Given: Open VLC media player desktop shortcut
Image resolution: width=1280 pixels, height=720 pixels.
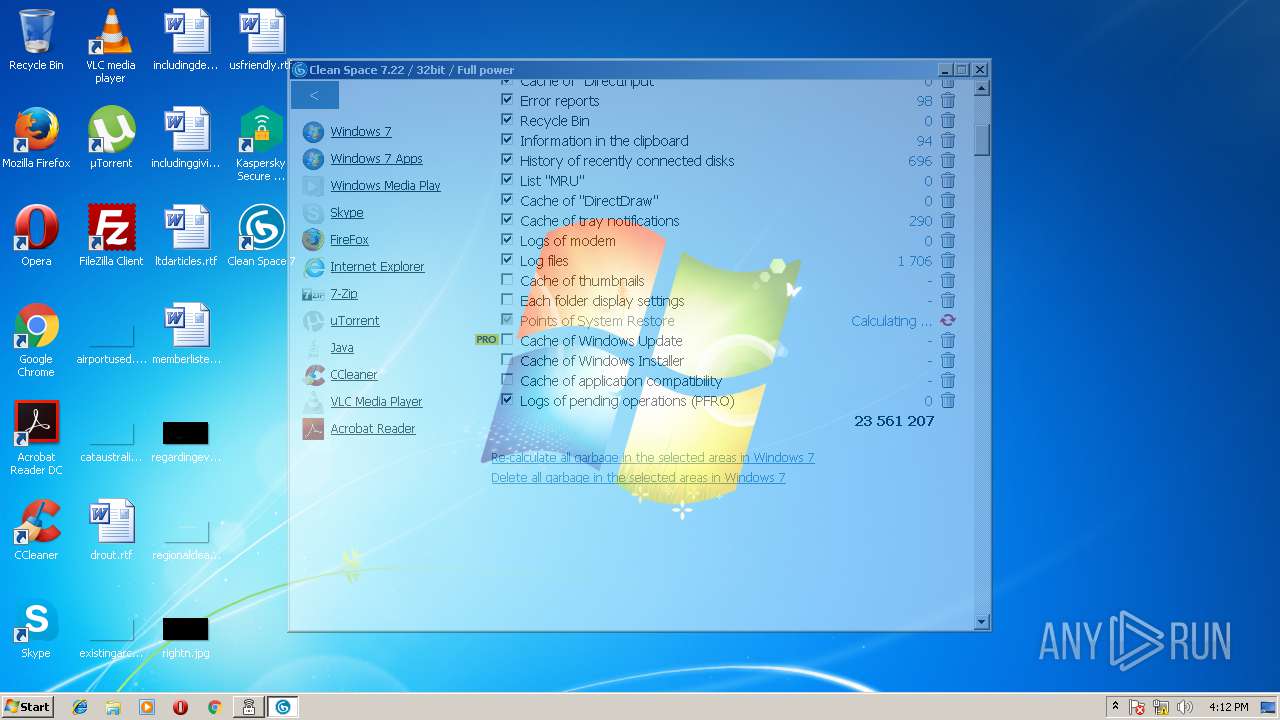Looking at the screenshot, I should tap(110, 46).
